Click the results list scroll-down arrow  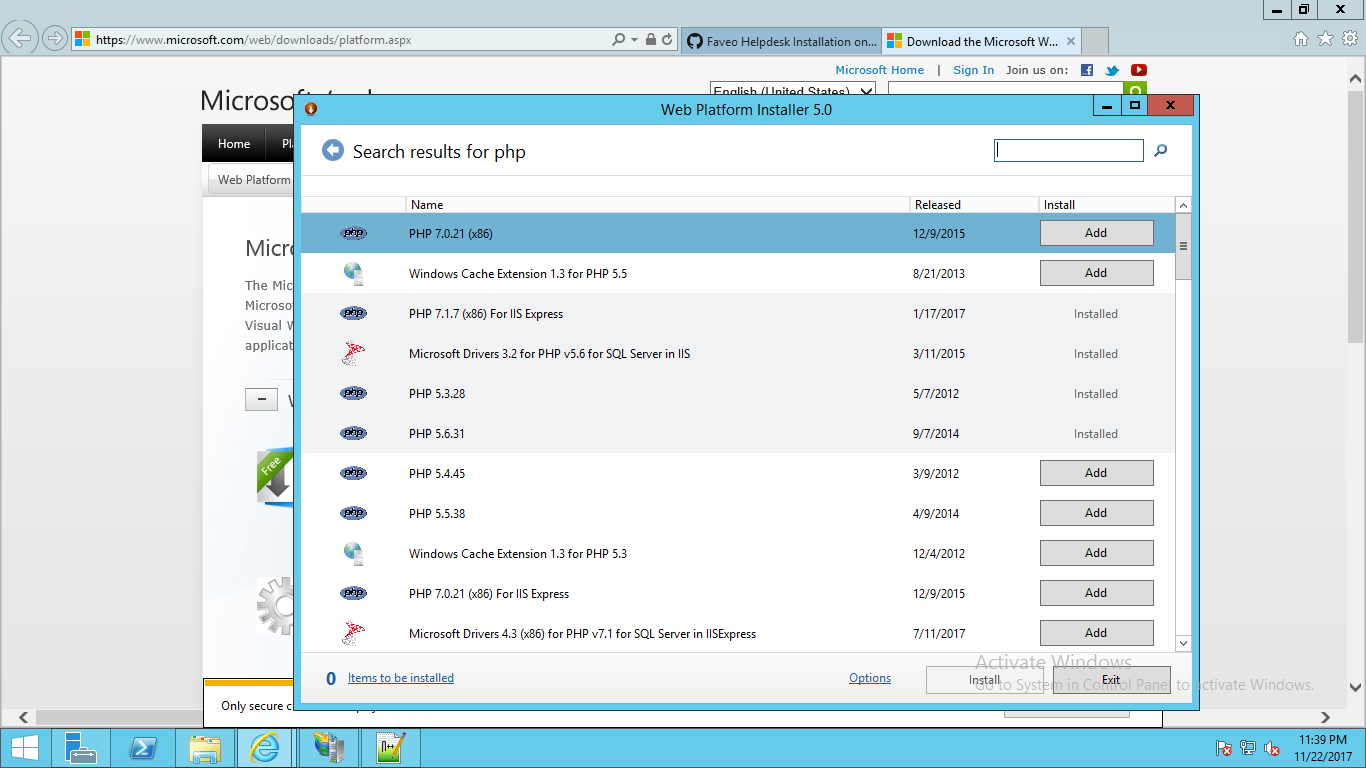click(1184, 643)
